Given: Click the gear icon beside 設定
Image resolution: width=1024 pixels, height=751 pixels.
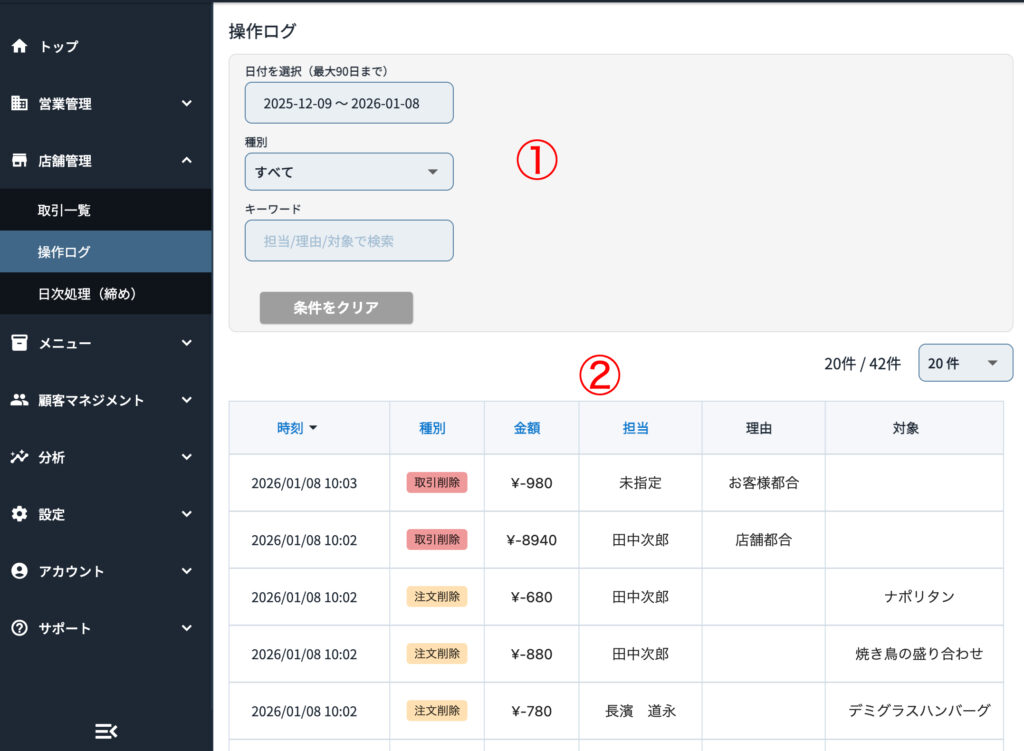Looking at the screenshot, I should [x=19, y=514].
